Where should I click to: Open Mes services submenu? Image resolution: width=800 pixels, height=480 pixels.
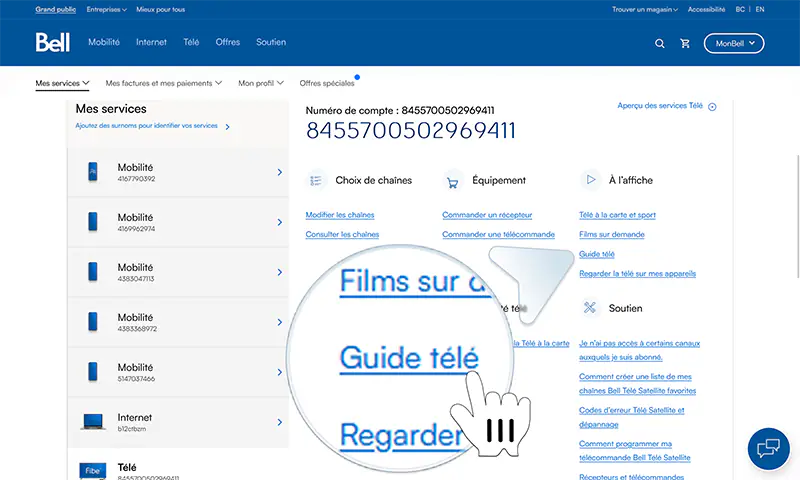[x=62, y=83]
